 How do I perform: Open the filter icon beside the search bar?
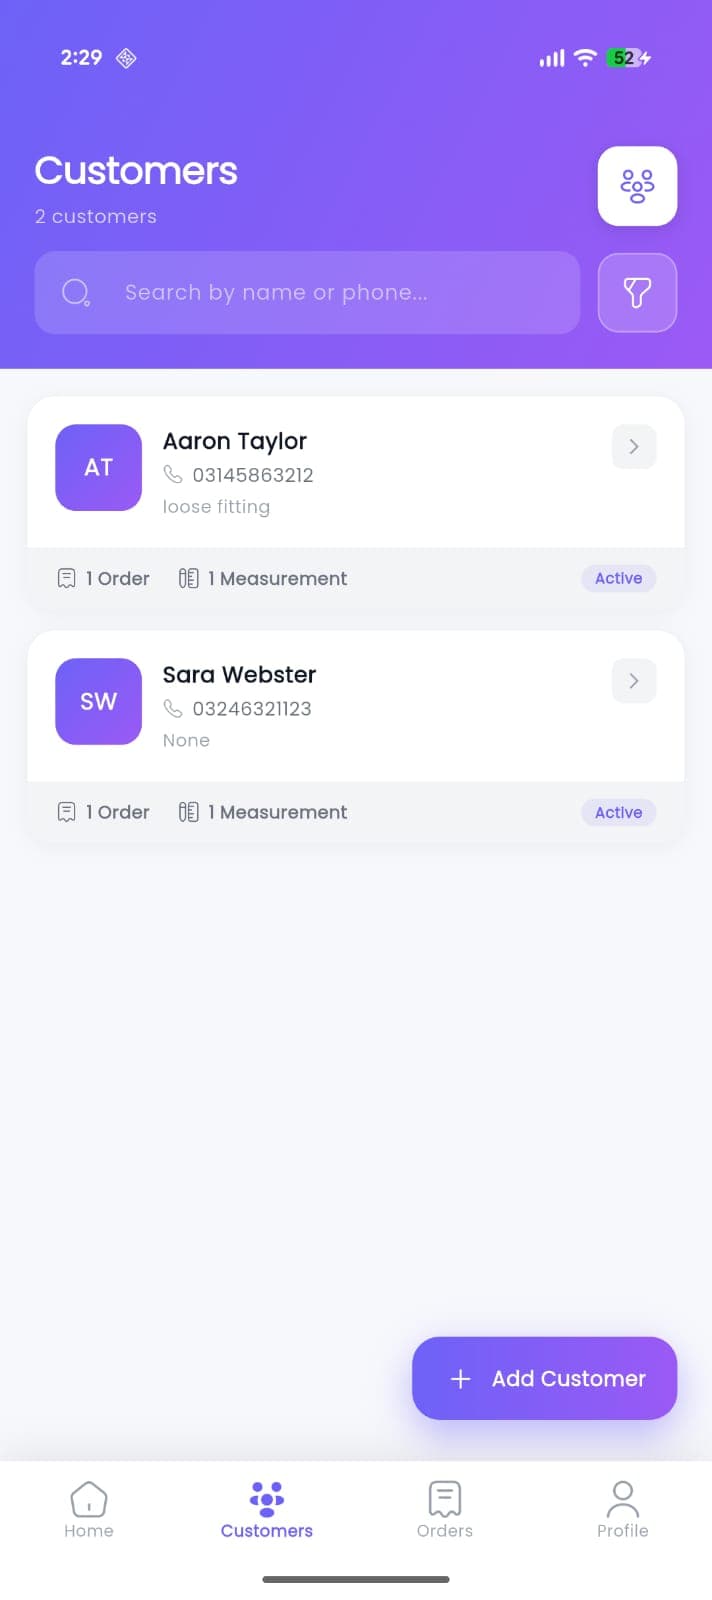(637, 292)
